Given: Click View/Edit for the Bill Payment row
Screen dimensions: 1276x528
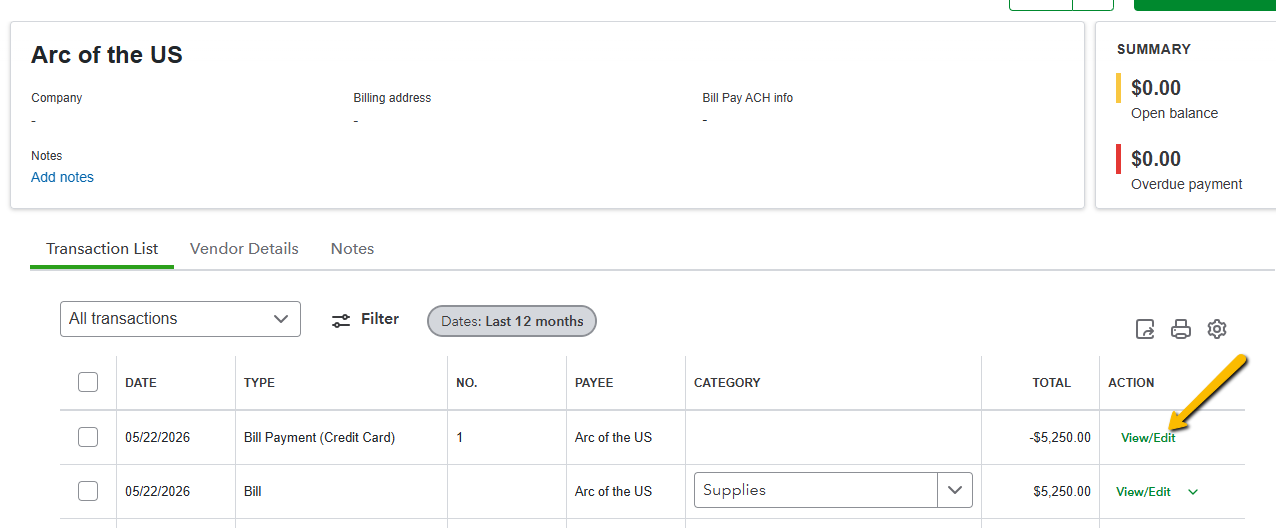Looking at the screenshot, I should click(x=1148, y=438).
